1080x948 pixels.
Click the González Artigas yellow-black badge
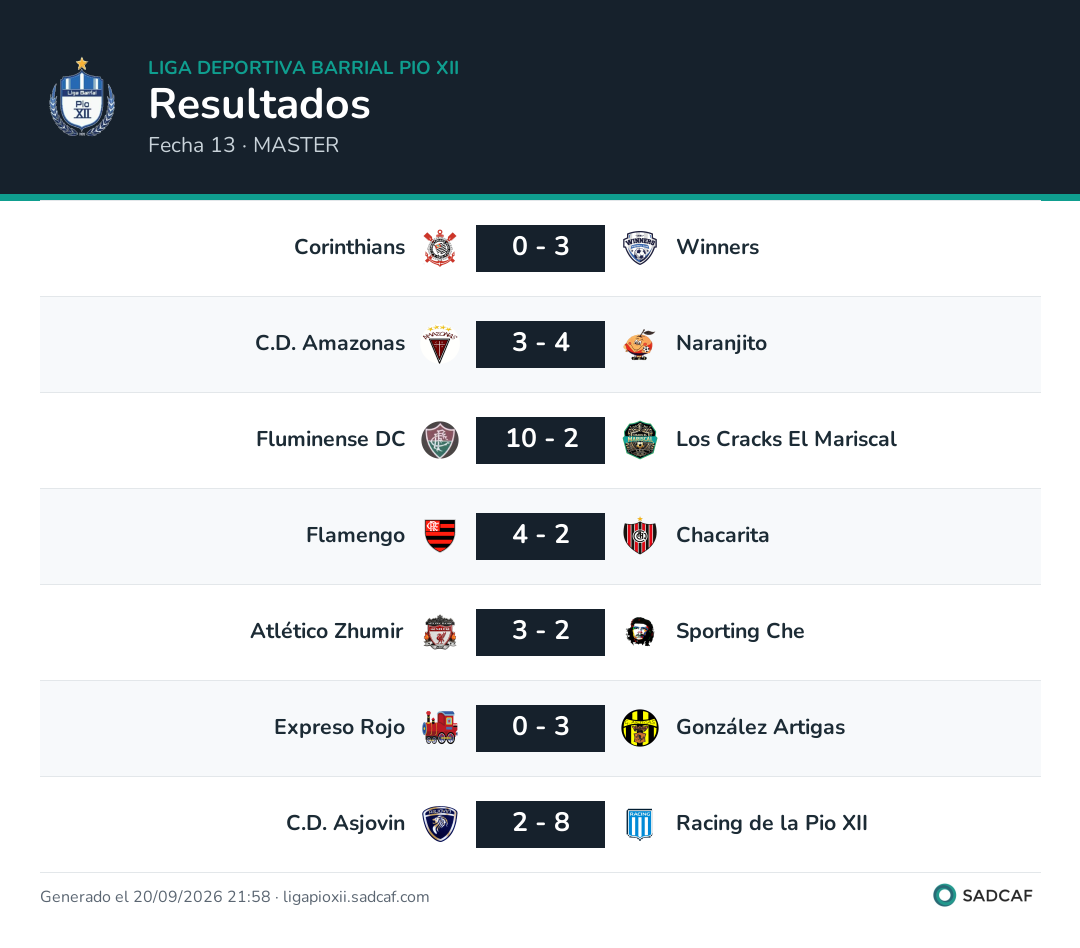click(x=639, y=728)
